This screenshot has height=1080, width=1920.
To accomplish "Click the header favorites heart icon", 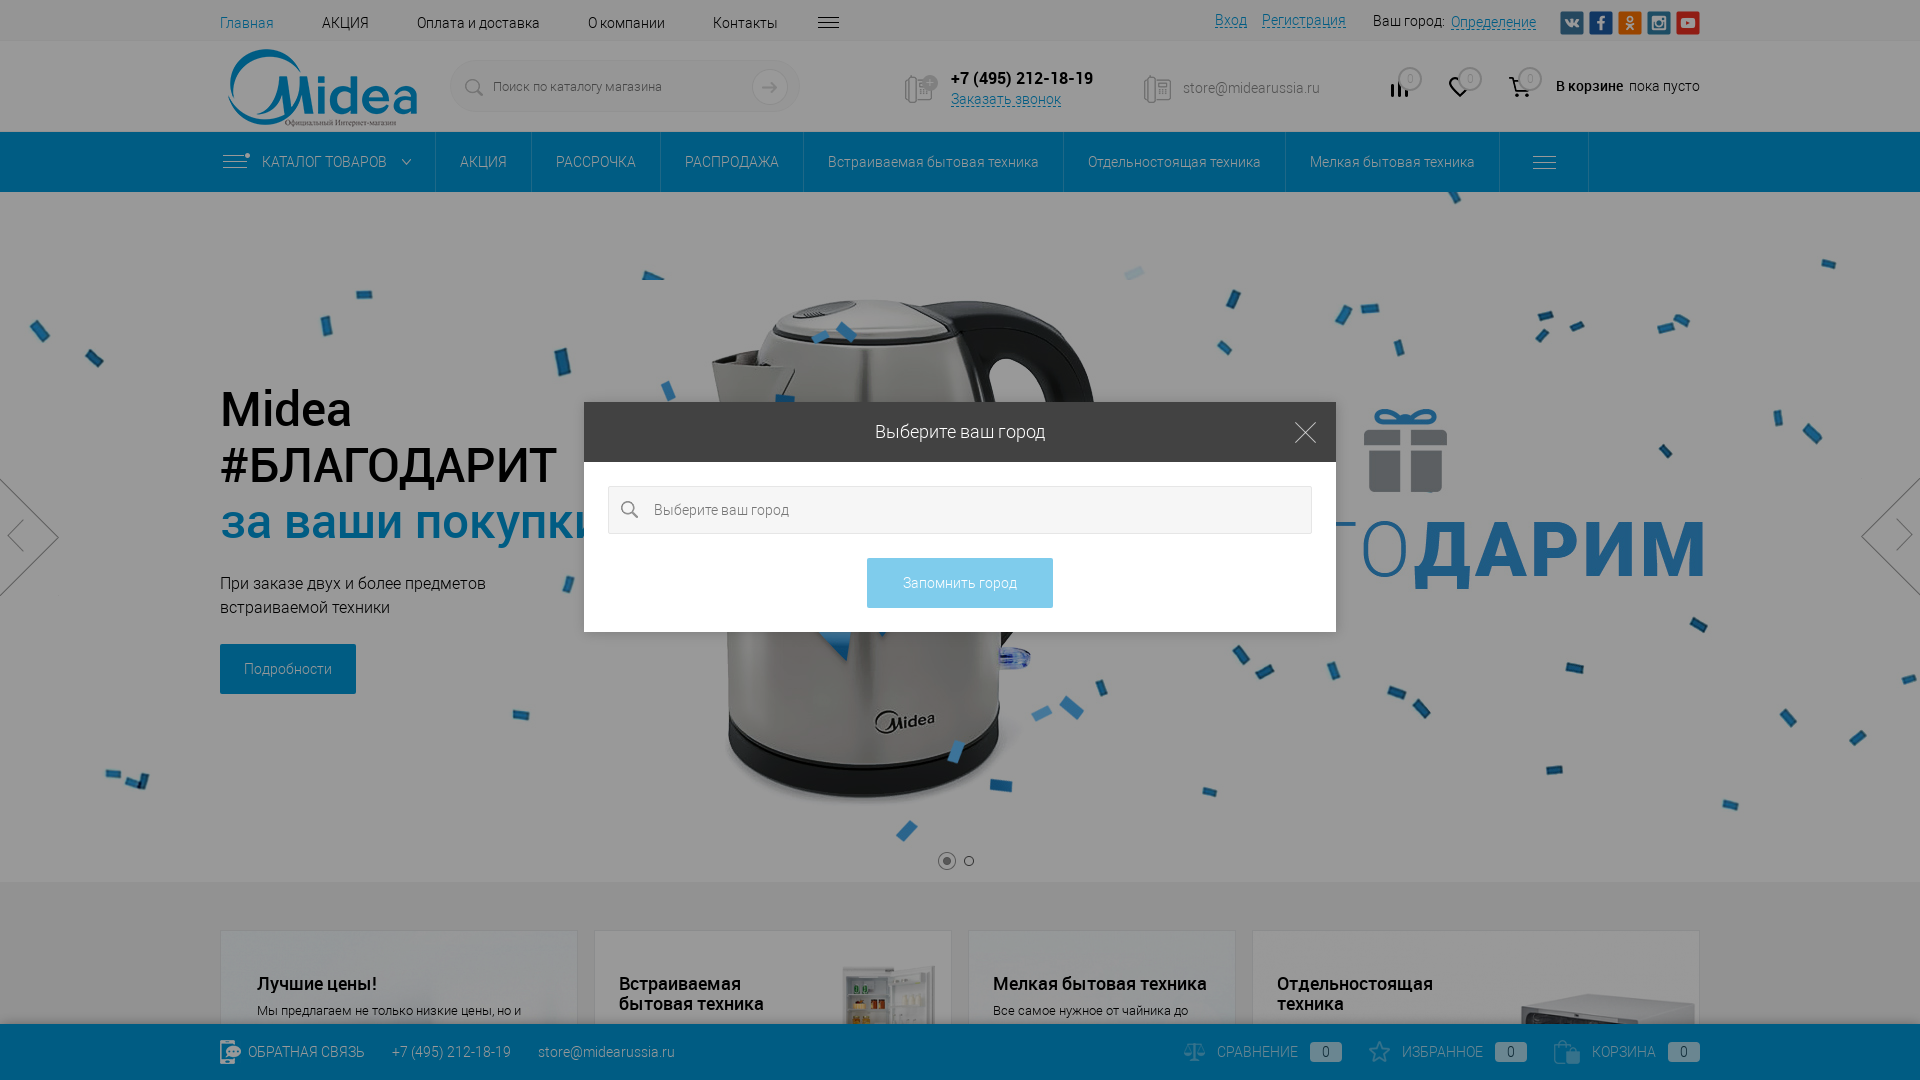I will (x=1458, y=88).
